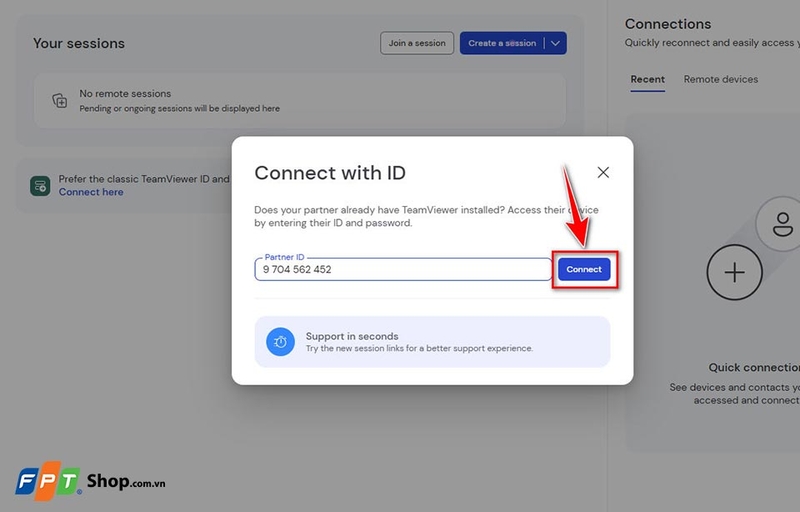Click the Quick connection plus icon
The image size is (800, 512).
tap(735, 272)
